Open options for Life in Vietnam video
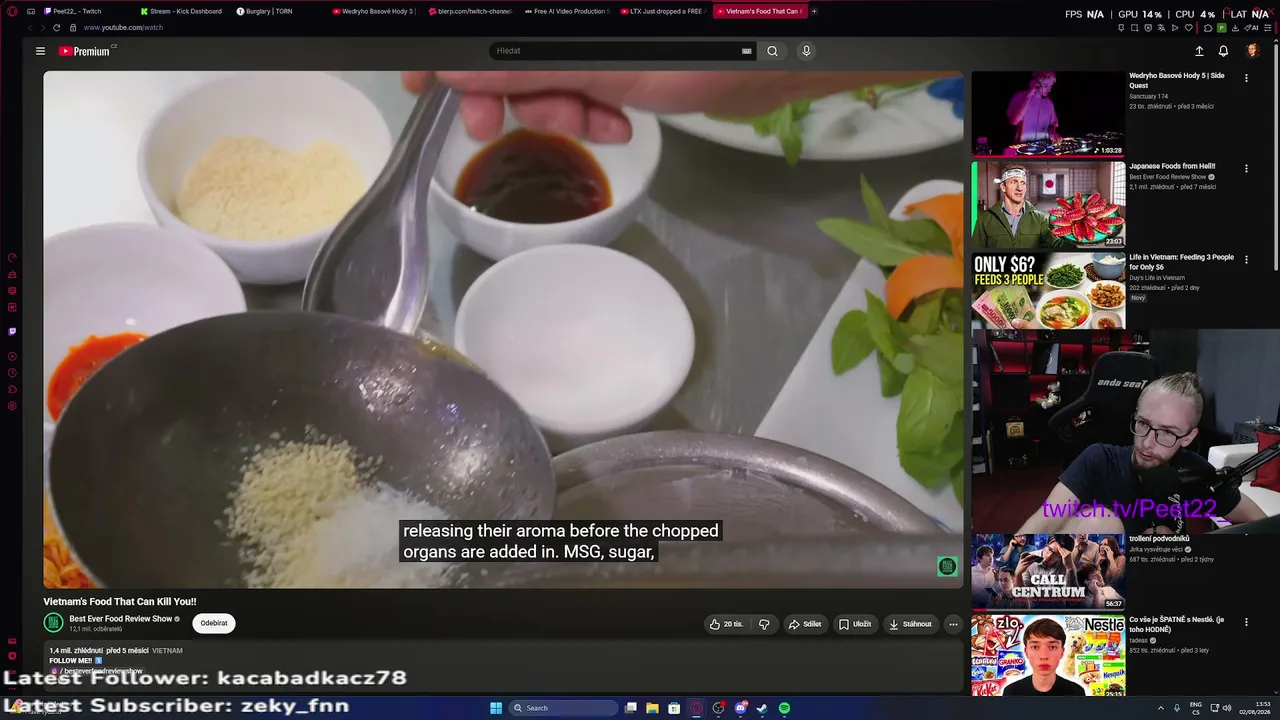Viewport: 1280px width, 720px height. 1246,259
